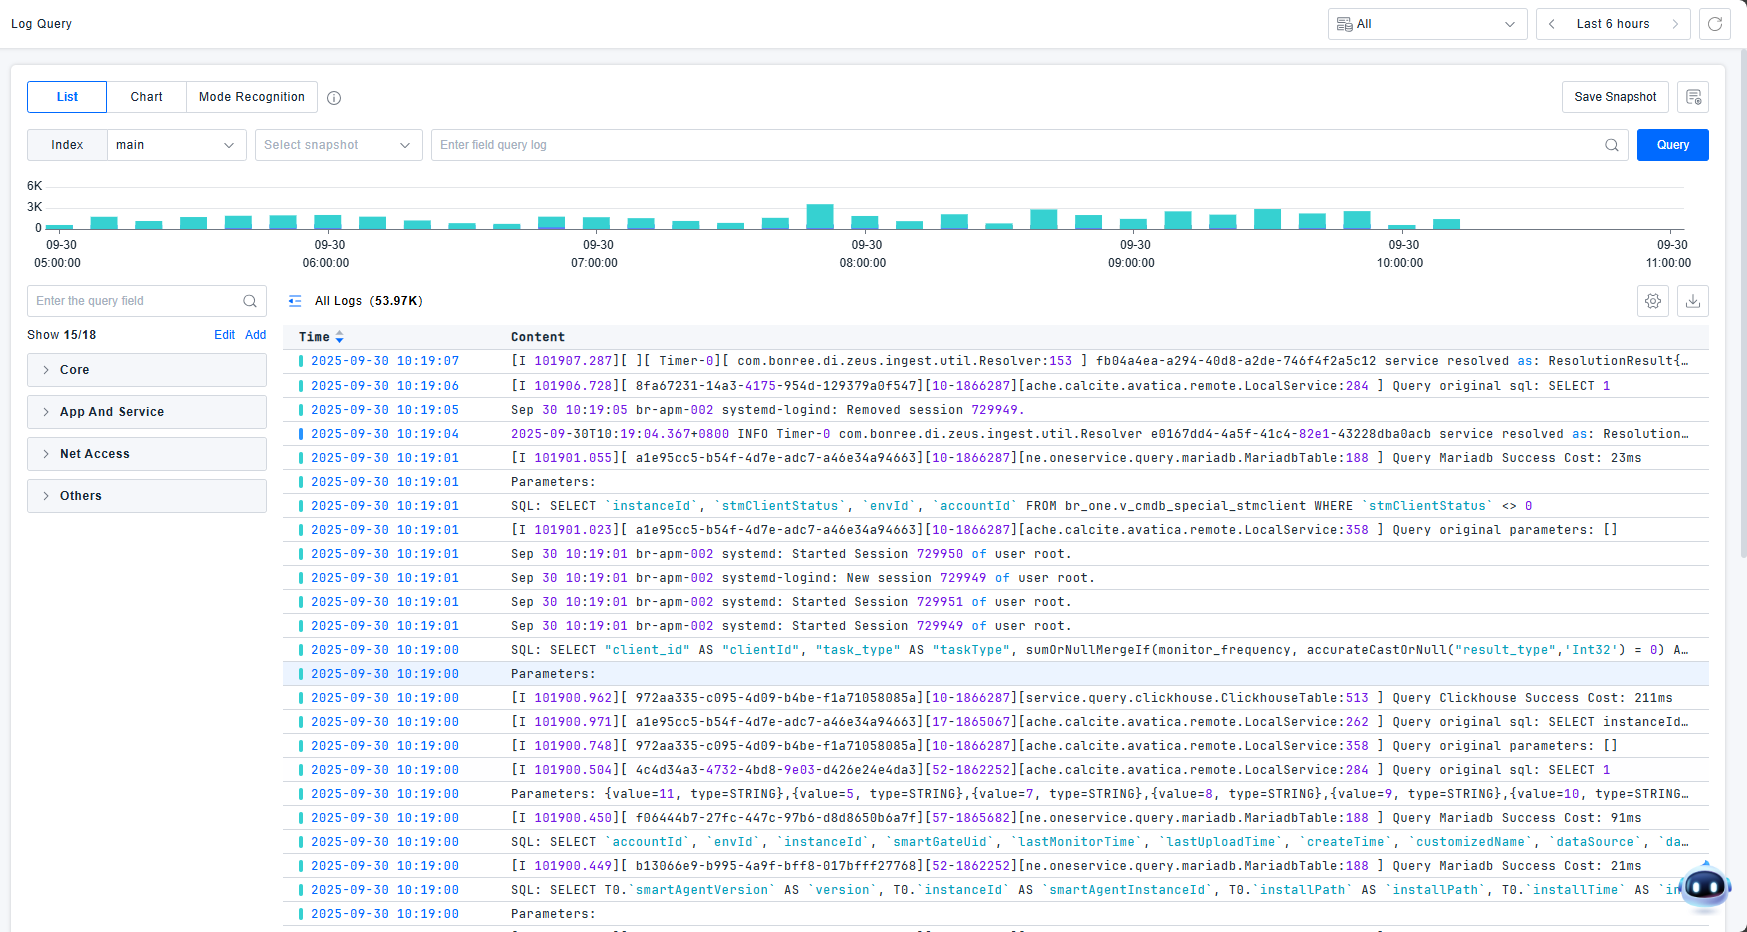This screenshot has height=932, width=1747.
Task: Open the chatbot assistant robot icon
Action: pyautogui.click(x=1705, y=886)
